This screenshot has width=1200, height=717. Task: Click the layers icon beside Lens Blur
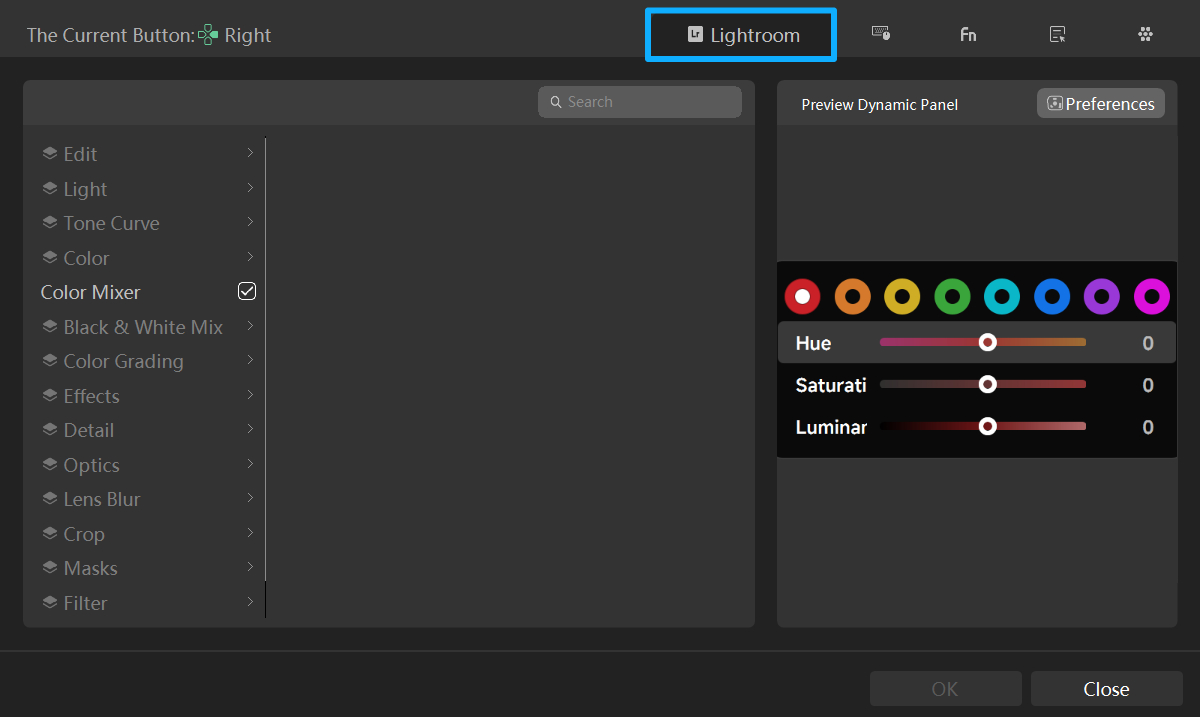point(49,499)
